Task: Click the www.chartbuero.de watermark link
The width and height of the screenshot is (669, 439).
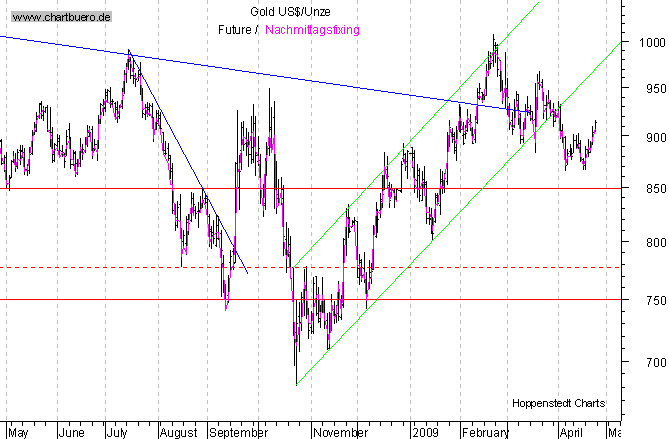Action: point(62,17)
